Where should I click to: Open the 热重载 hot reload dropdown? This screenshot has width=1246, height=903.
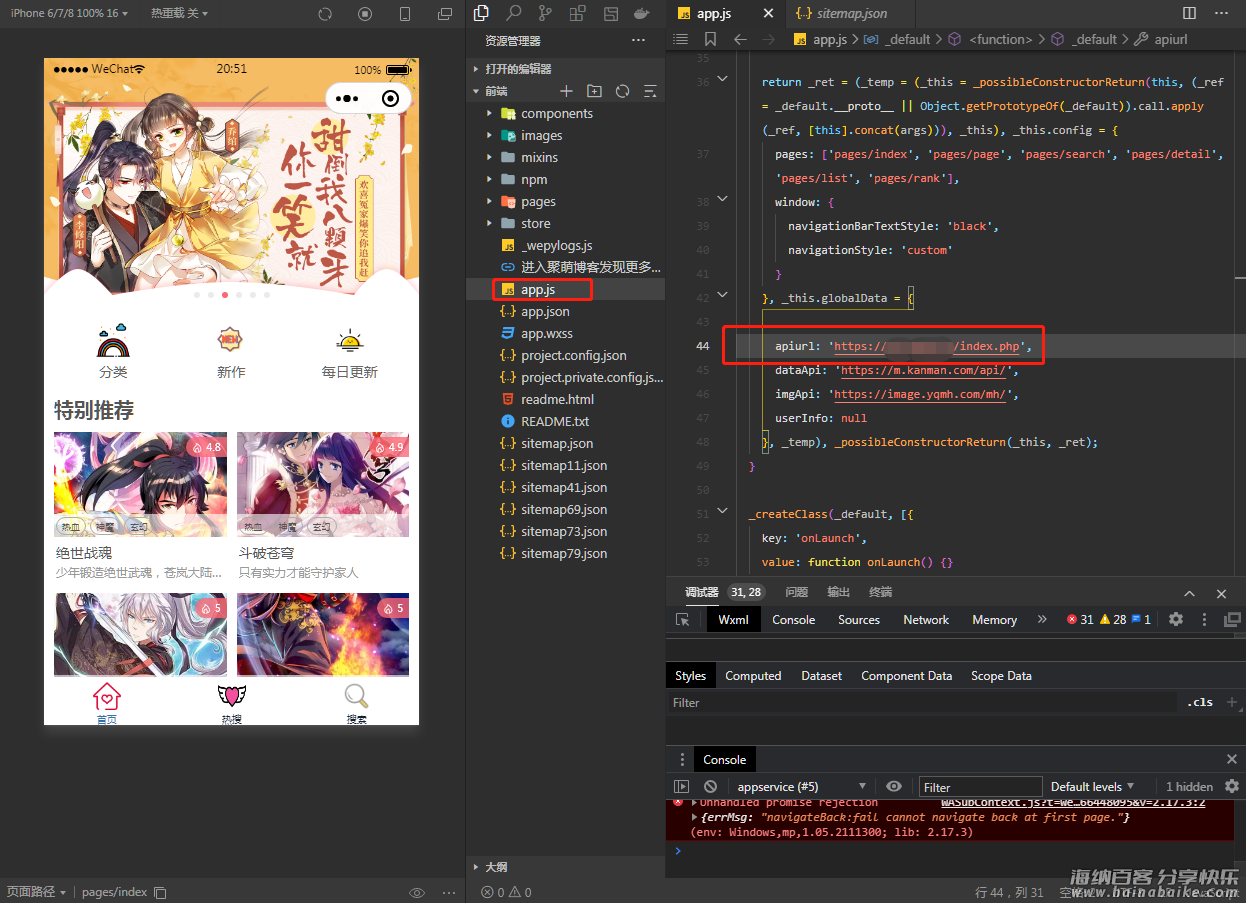tap(180, 13)
